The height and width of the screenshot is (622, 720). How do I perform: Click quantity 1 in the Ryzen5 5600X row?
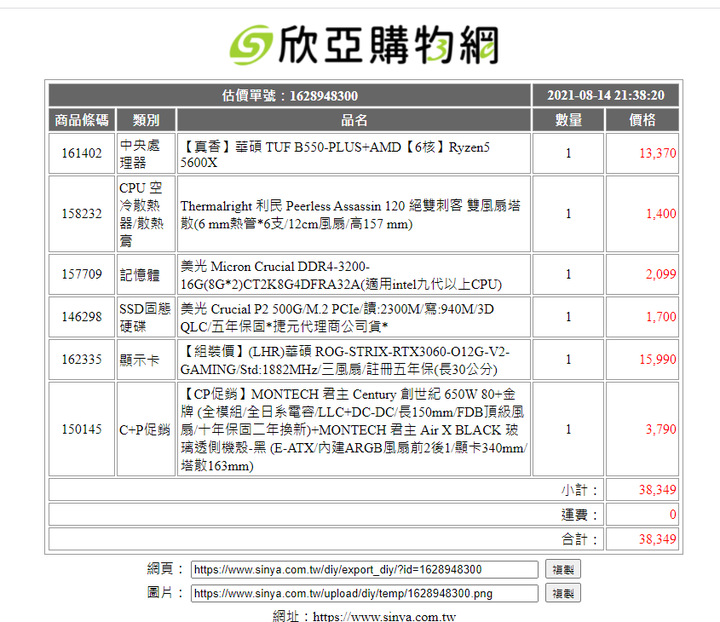tap(568, 153)
